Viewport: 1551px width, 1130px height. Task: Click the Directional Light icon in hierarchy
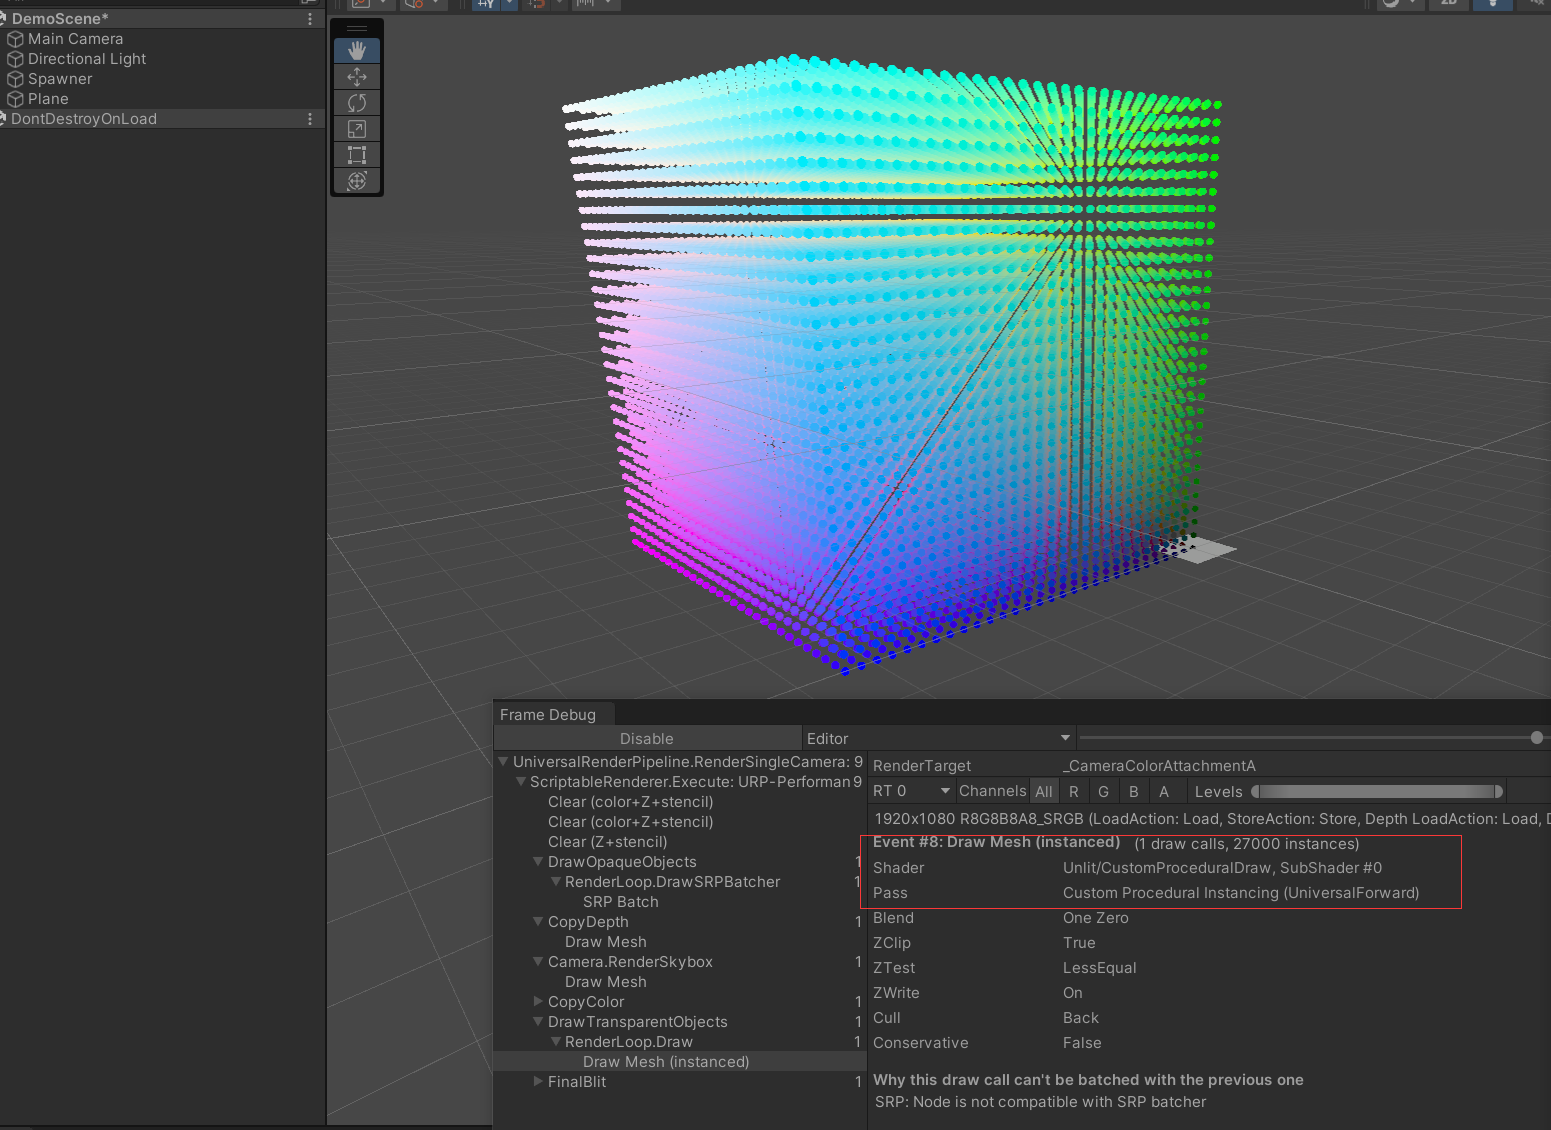(15, 58)
